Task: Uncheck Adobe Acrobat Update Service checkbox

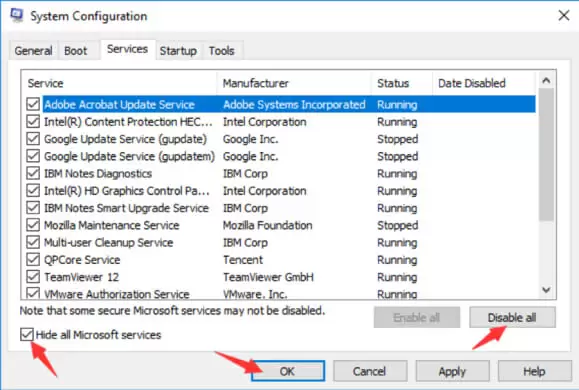Action: [33, 105]
